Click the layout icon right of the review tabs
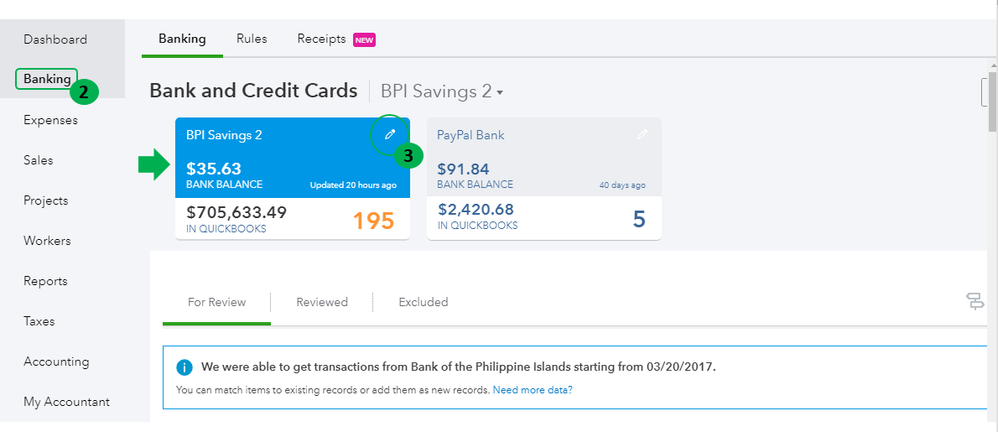998x432 pixels. click(x=974, y=301)
